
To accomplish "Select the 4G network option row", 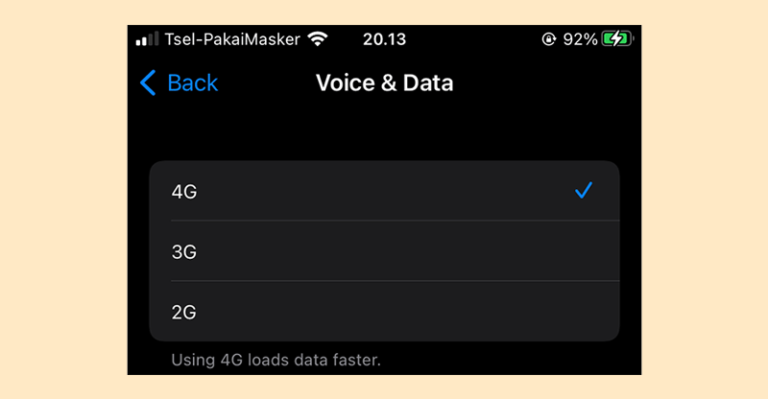I will pyautogui.click(x=384, y=191).
